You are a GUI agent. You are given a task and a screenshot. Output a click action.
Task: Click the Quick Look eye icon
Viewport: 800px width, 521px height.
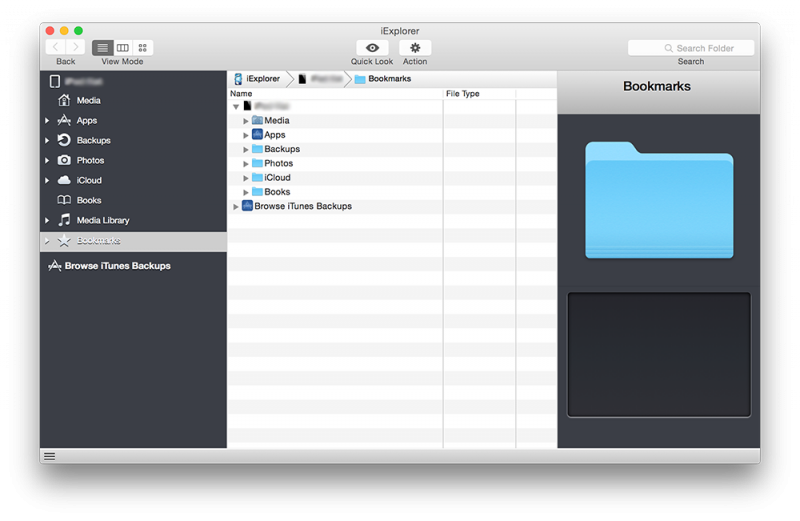point(372,48)
